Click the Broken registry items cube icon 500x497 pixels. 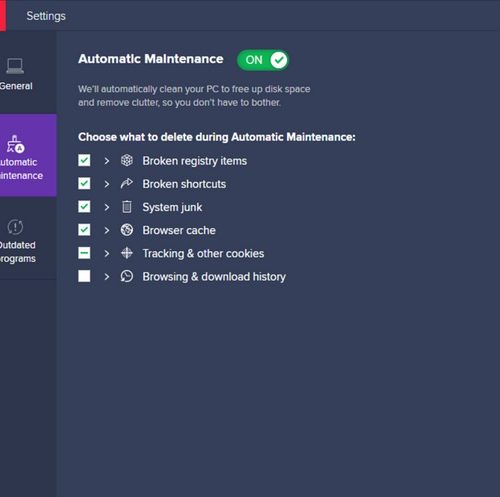click(127, 161)
